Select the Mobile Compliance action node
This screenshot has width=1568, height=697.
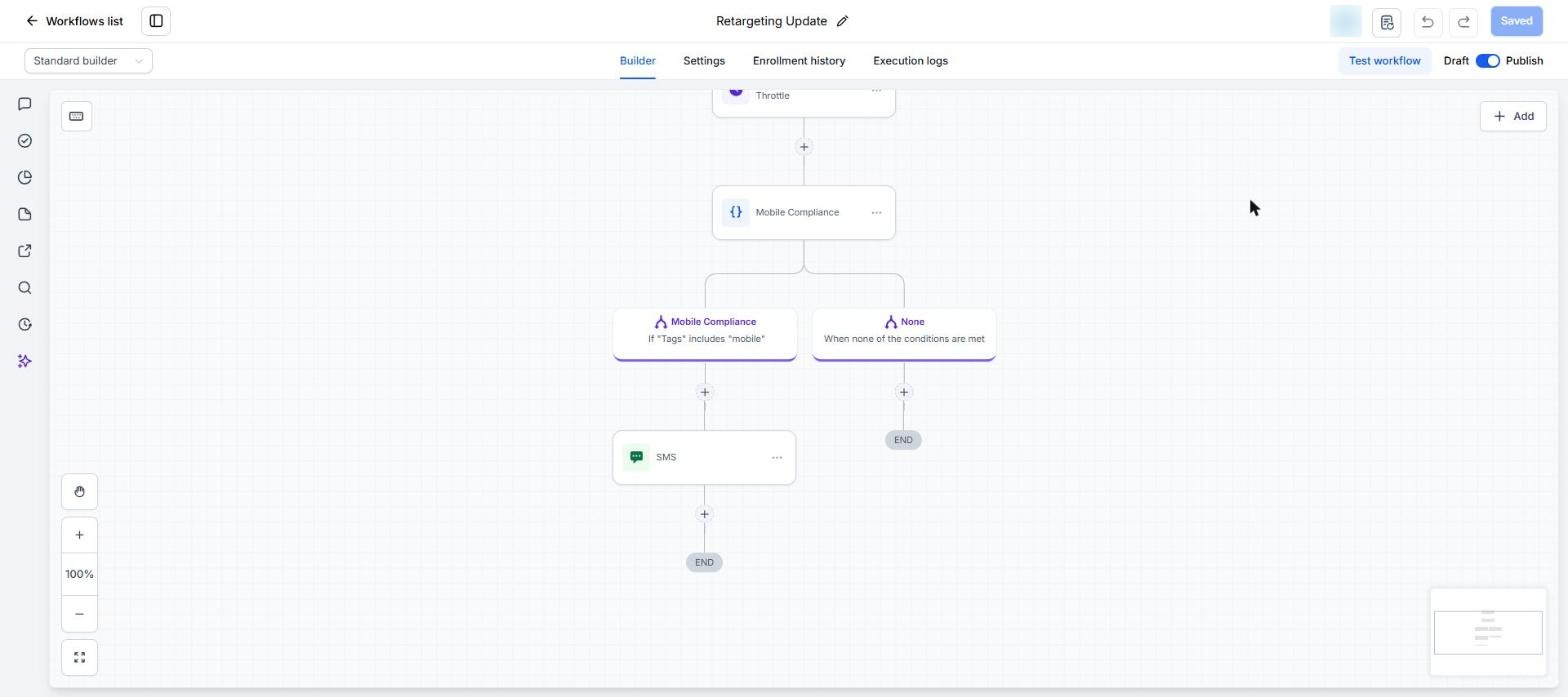803,212
